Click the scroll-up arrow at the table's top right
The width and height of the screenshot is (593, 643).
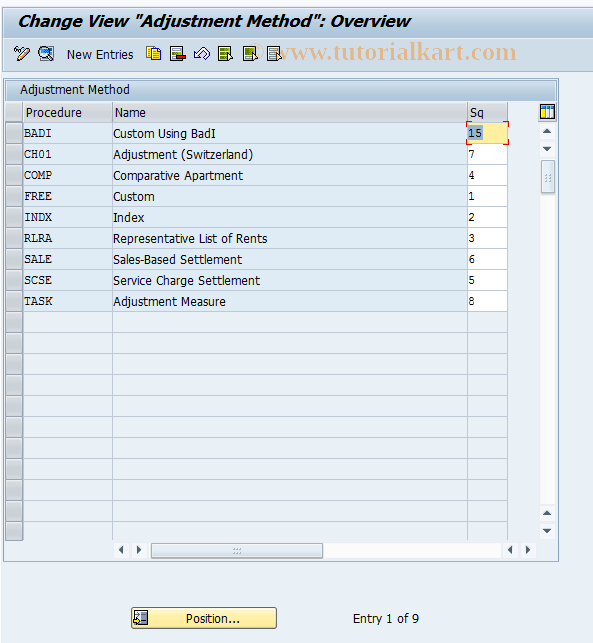pos(547,131)
